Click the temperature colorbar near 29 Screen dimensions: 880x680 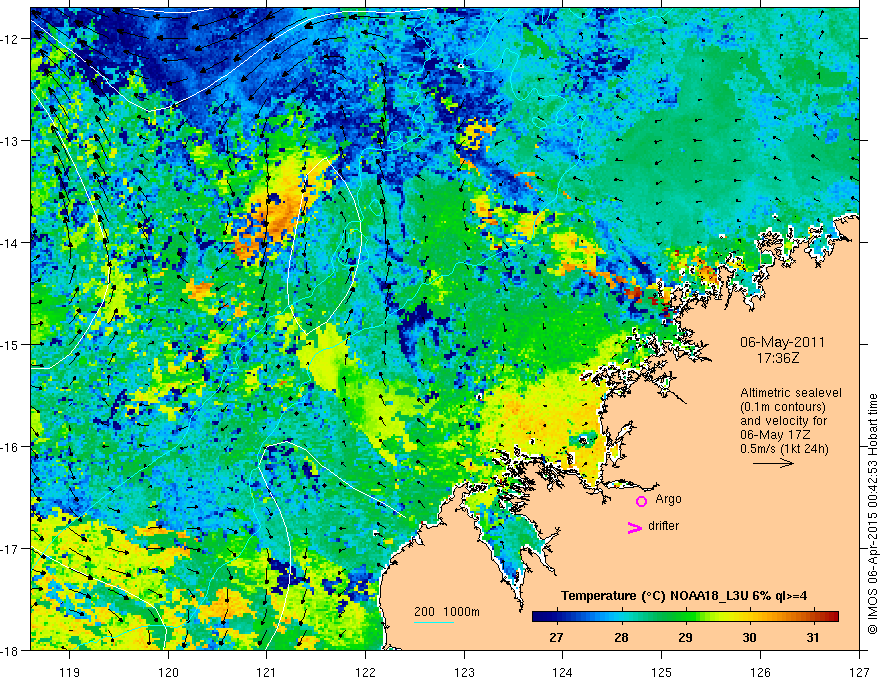(x=685, y=616)
